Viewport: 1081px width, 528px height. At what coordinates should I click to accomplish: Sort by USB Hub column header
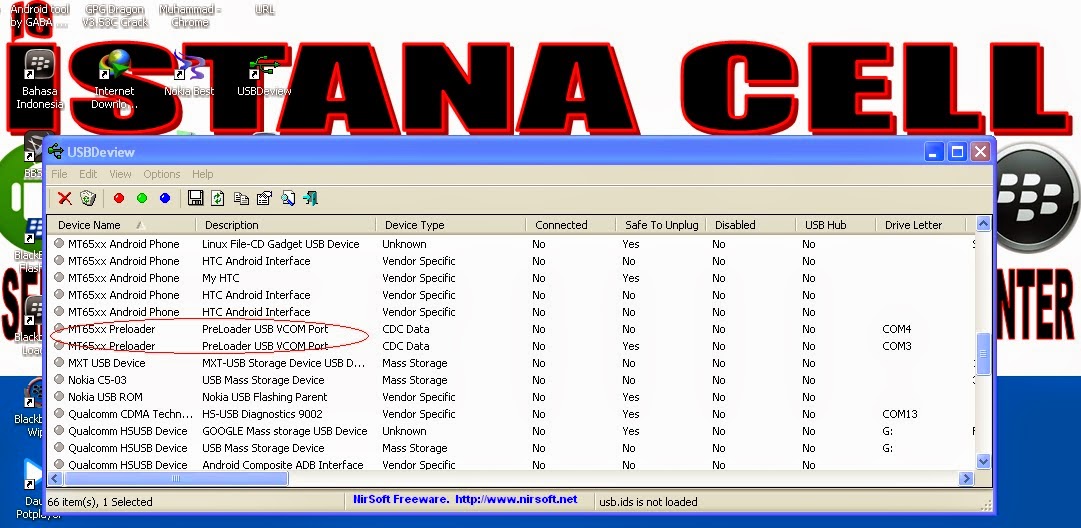tap(836, 225)
